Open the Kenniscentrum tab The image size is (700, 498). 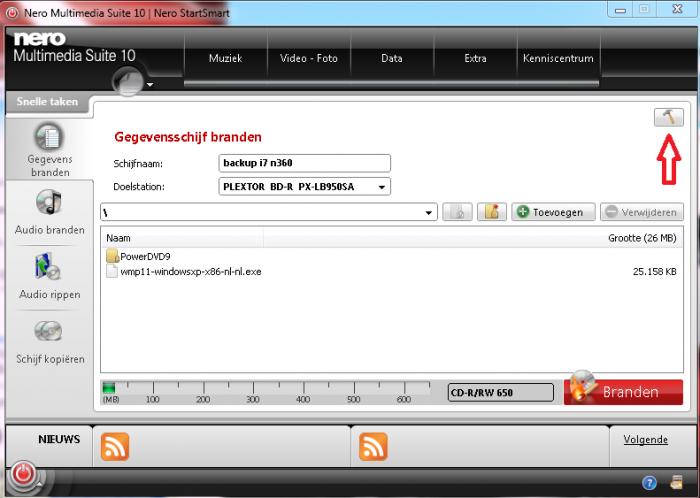558,58
